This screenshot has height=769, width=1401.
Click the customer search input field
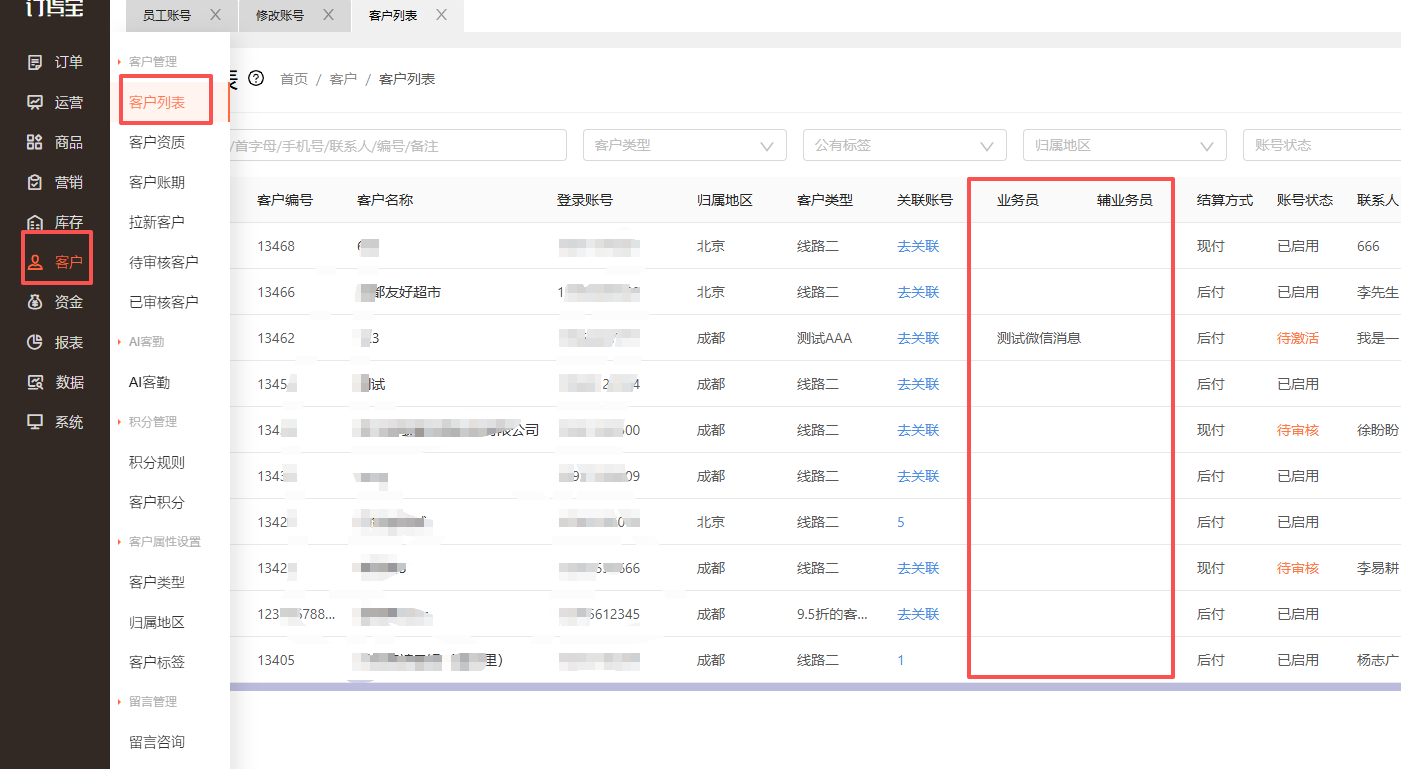coord(398,145)
